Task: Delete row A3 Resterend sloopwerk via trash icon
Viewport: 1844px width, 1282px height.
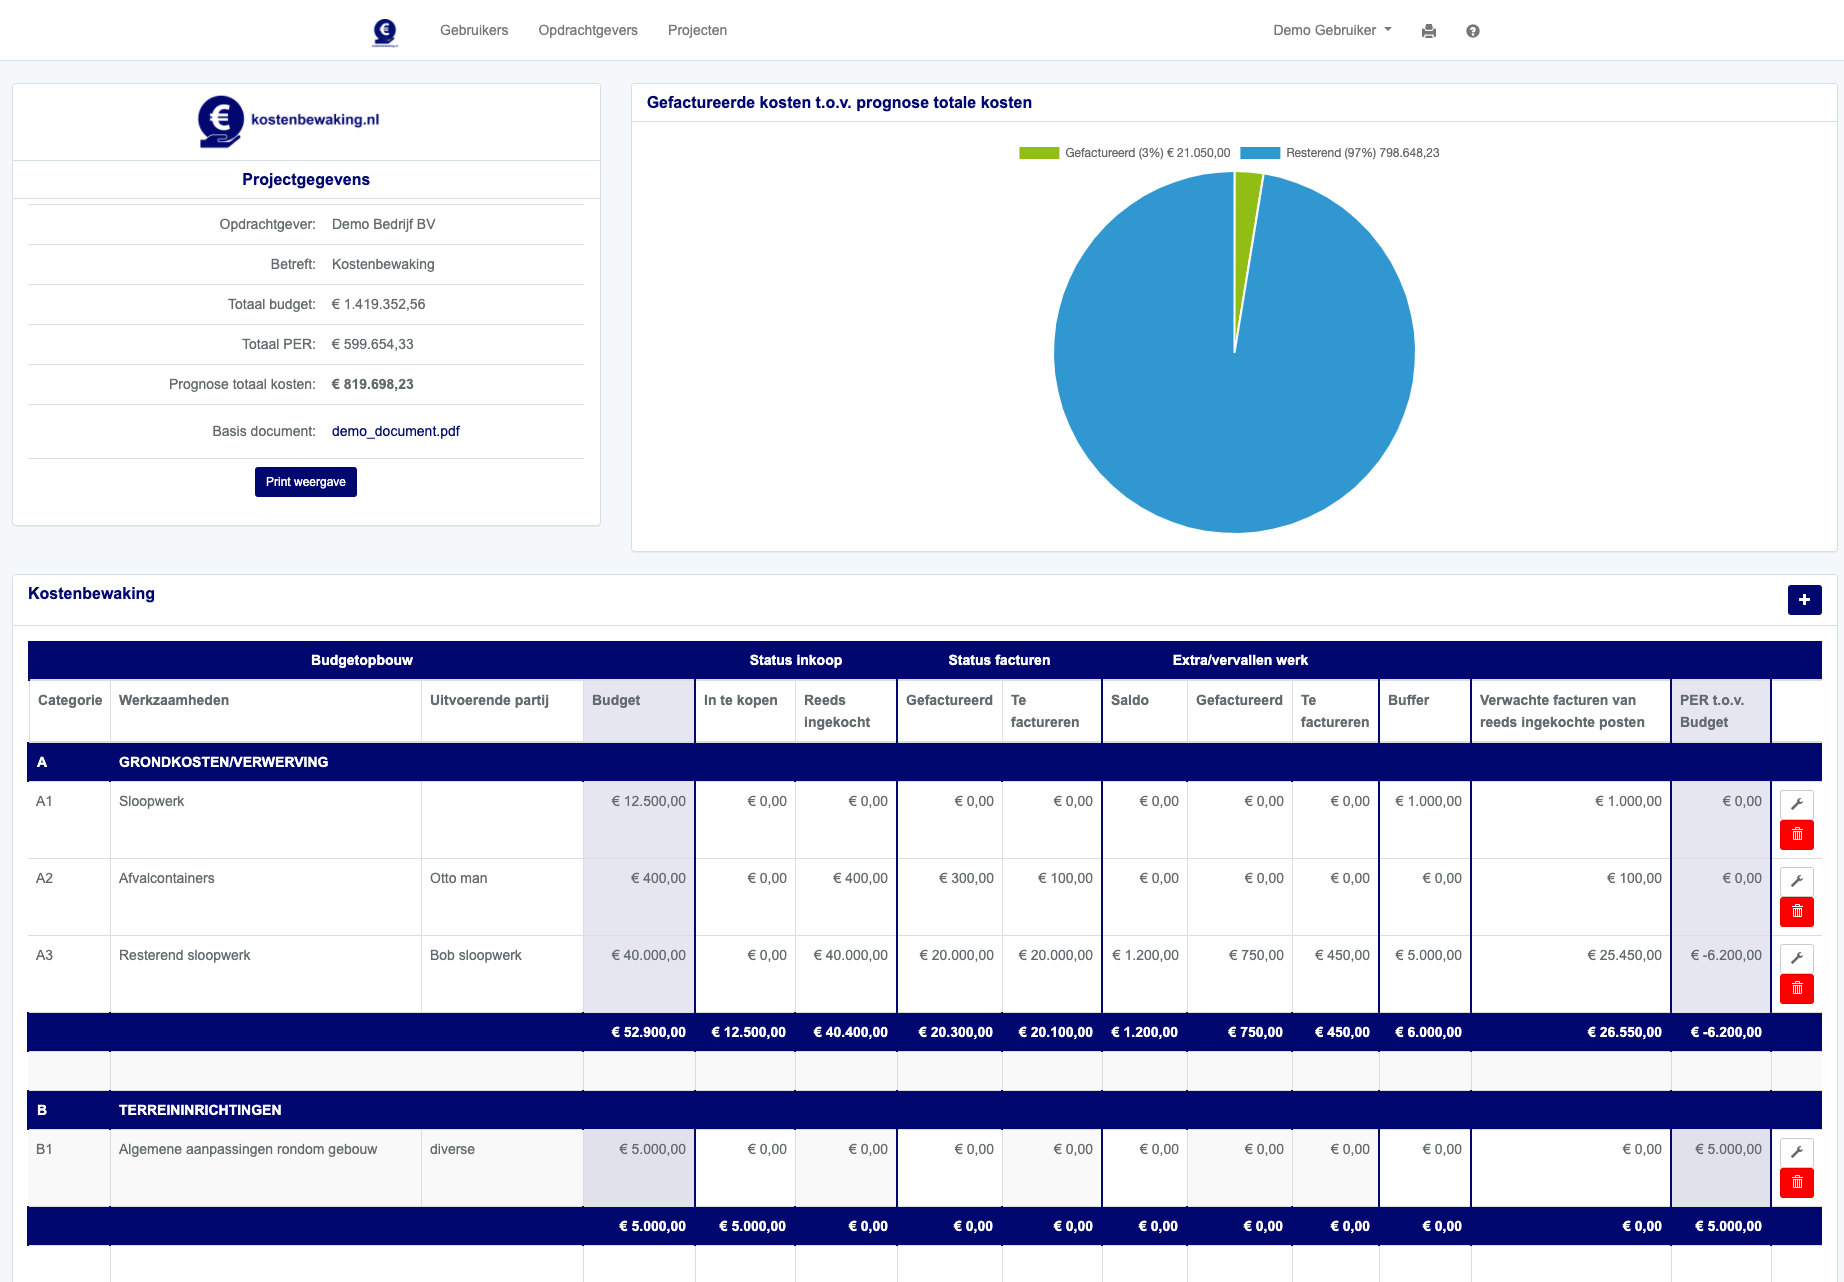Action: [1797, 989]
